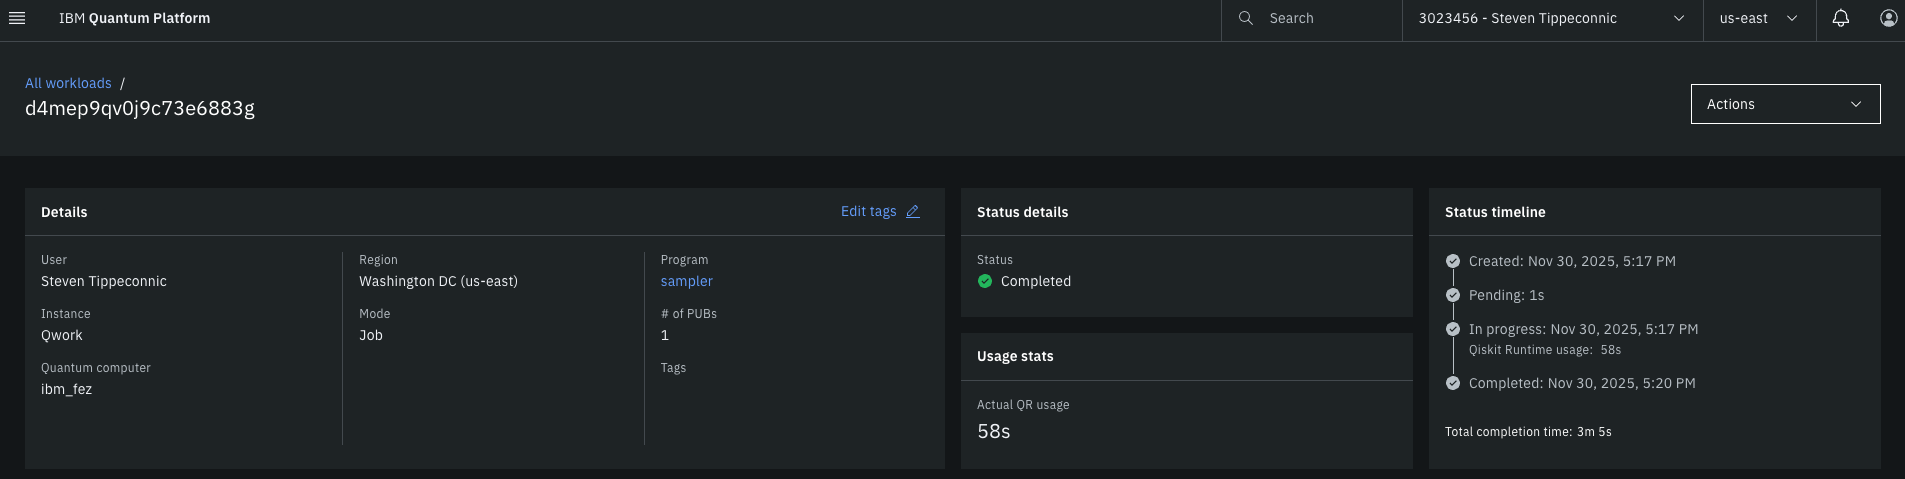The image size is (1905, 479).
Task: Click inside the Search field
Action: pyautogui.click(x=1330, y=18)
